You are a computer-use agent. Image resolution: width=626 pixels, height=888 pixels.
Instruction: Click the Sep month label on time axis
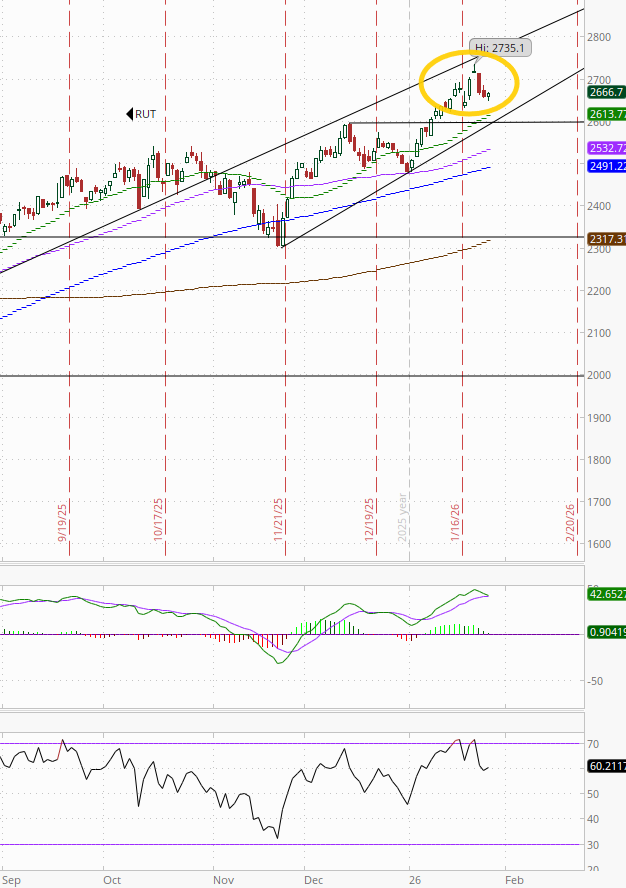click(x=12, y=880)
